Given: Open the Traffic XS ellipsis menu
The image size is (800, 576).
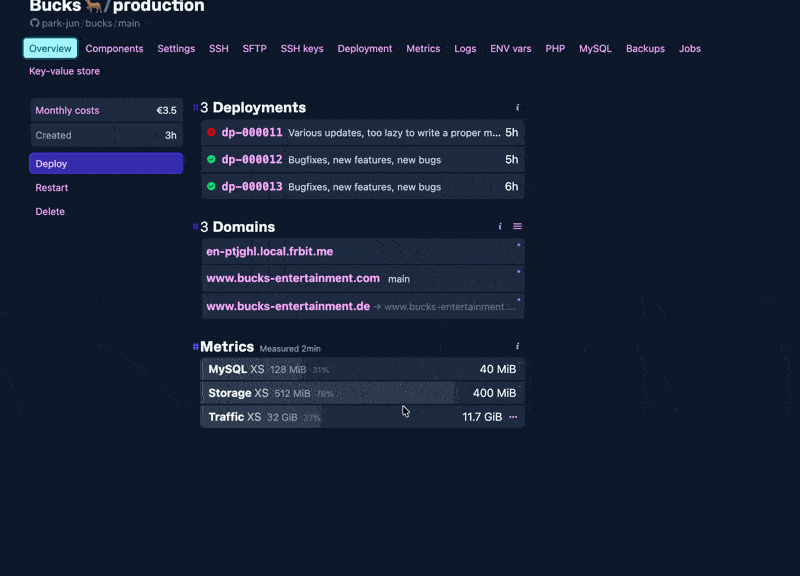Looking at the screenshot, I should click(512, 417).
